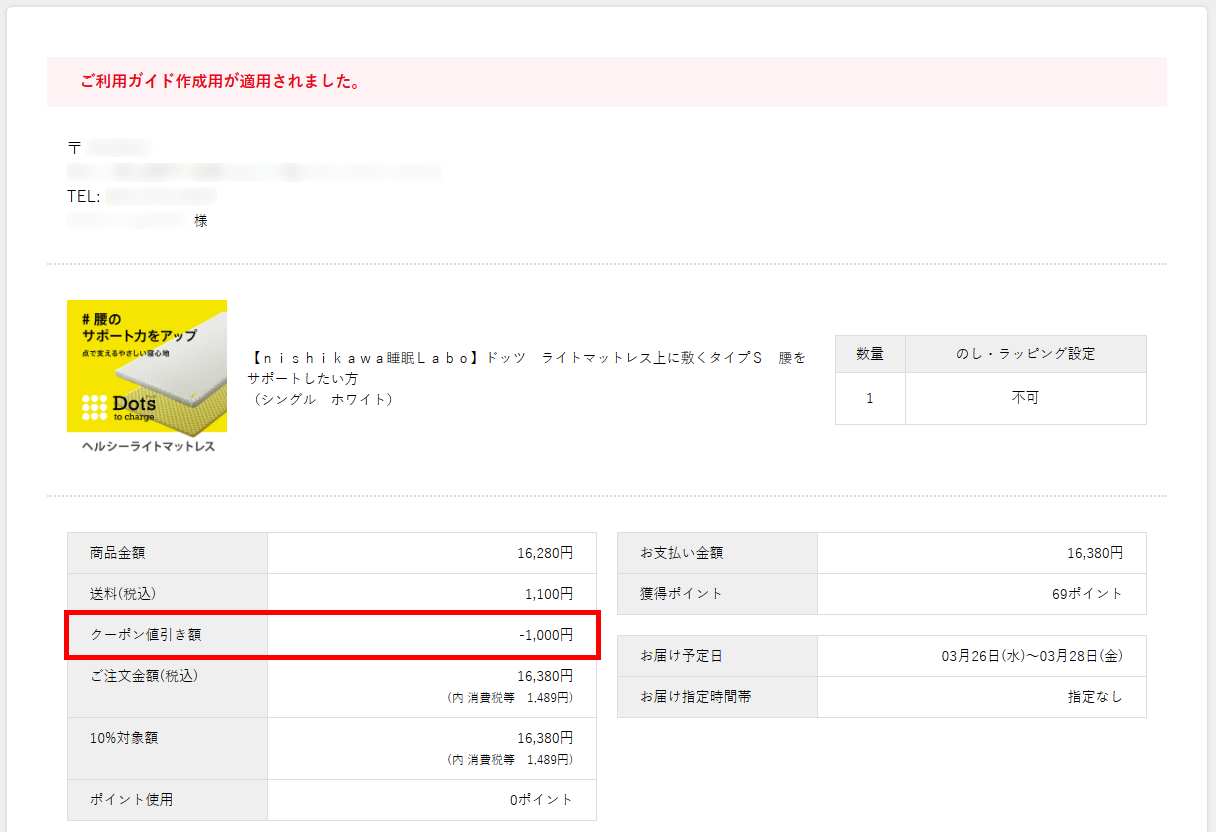The height and width of the screenshot is (832, 1216).
Task: Click the ポイント使用 row label
Action: coord(131,800)
